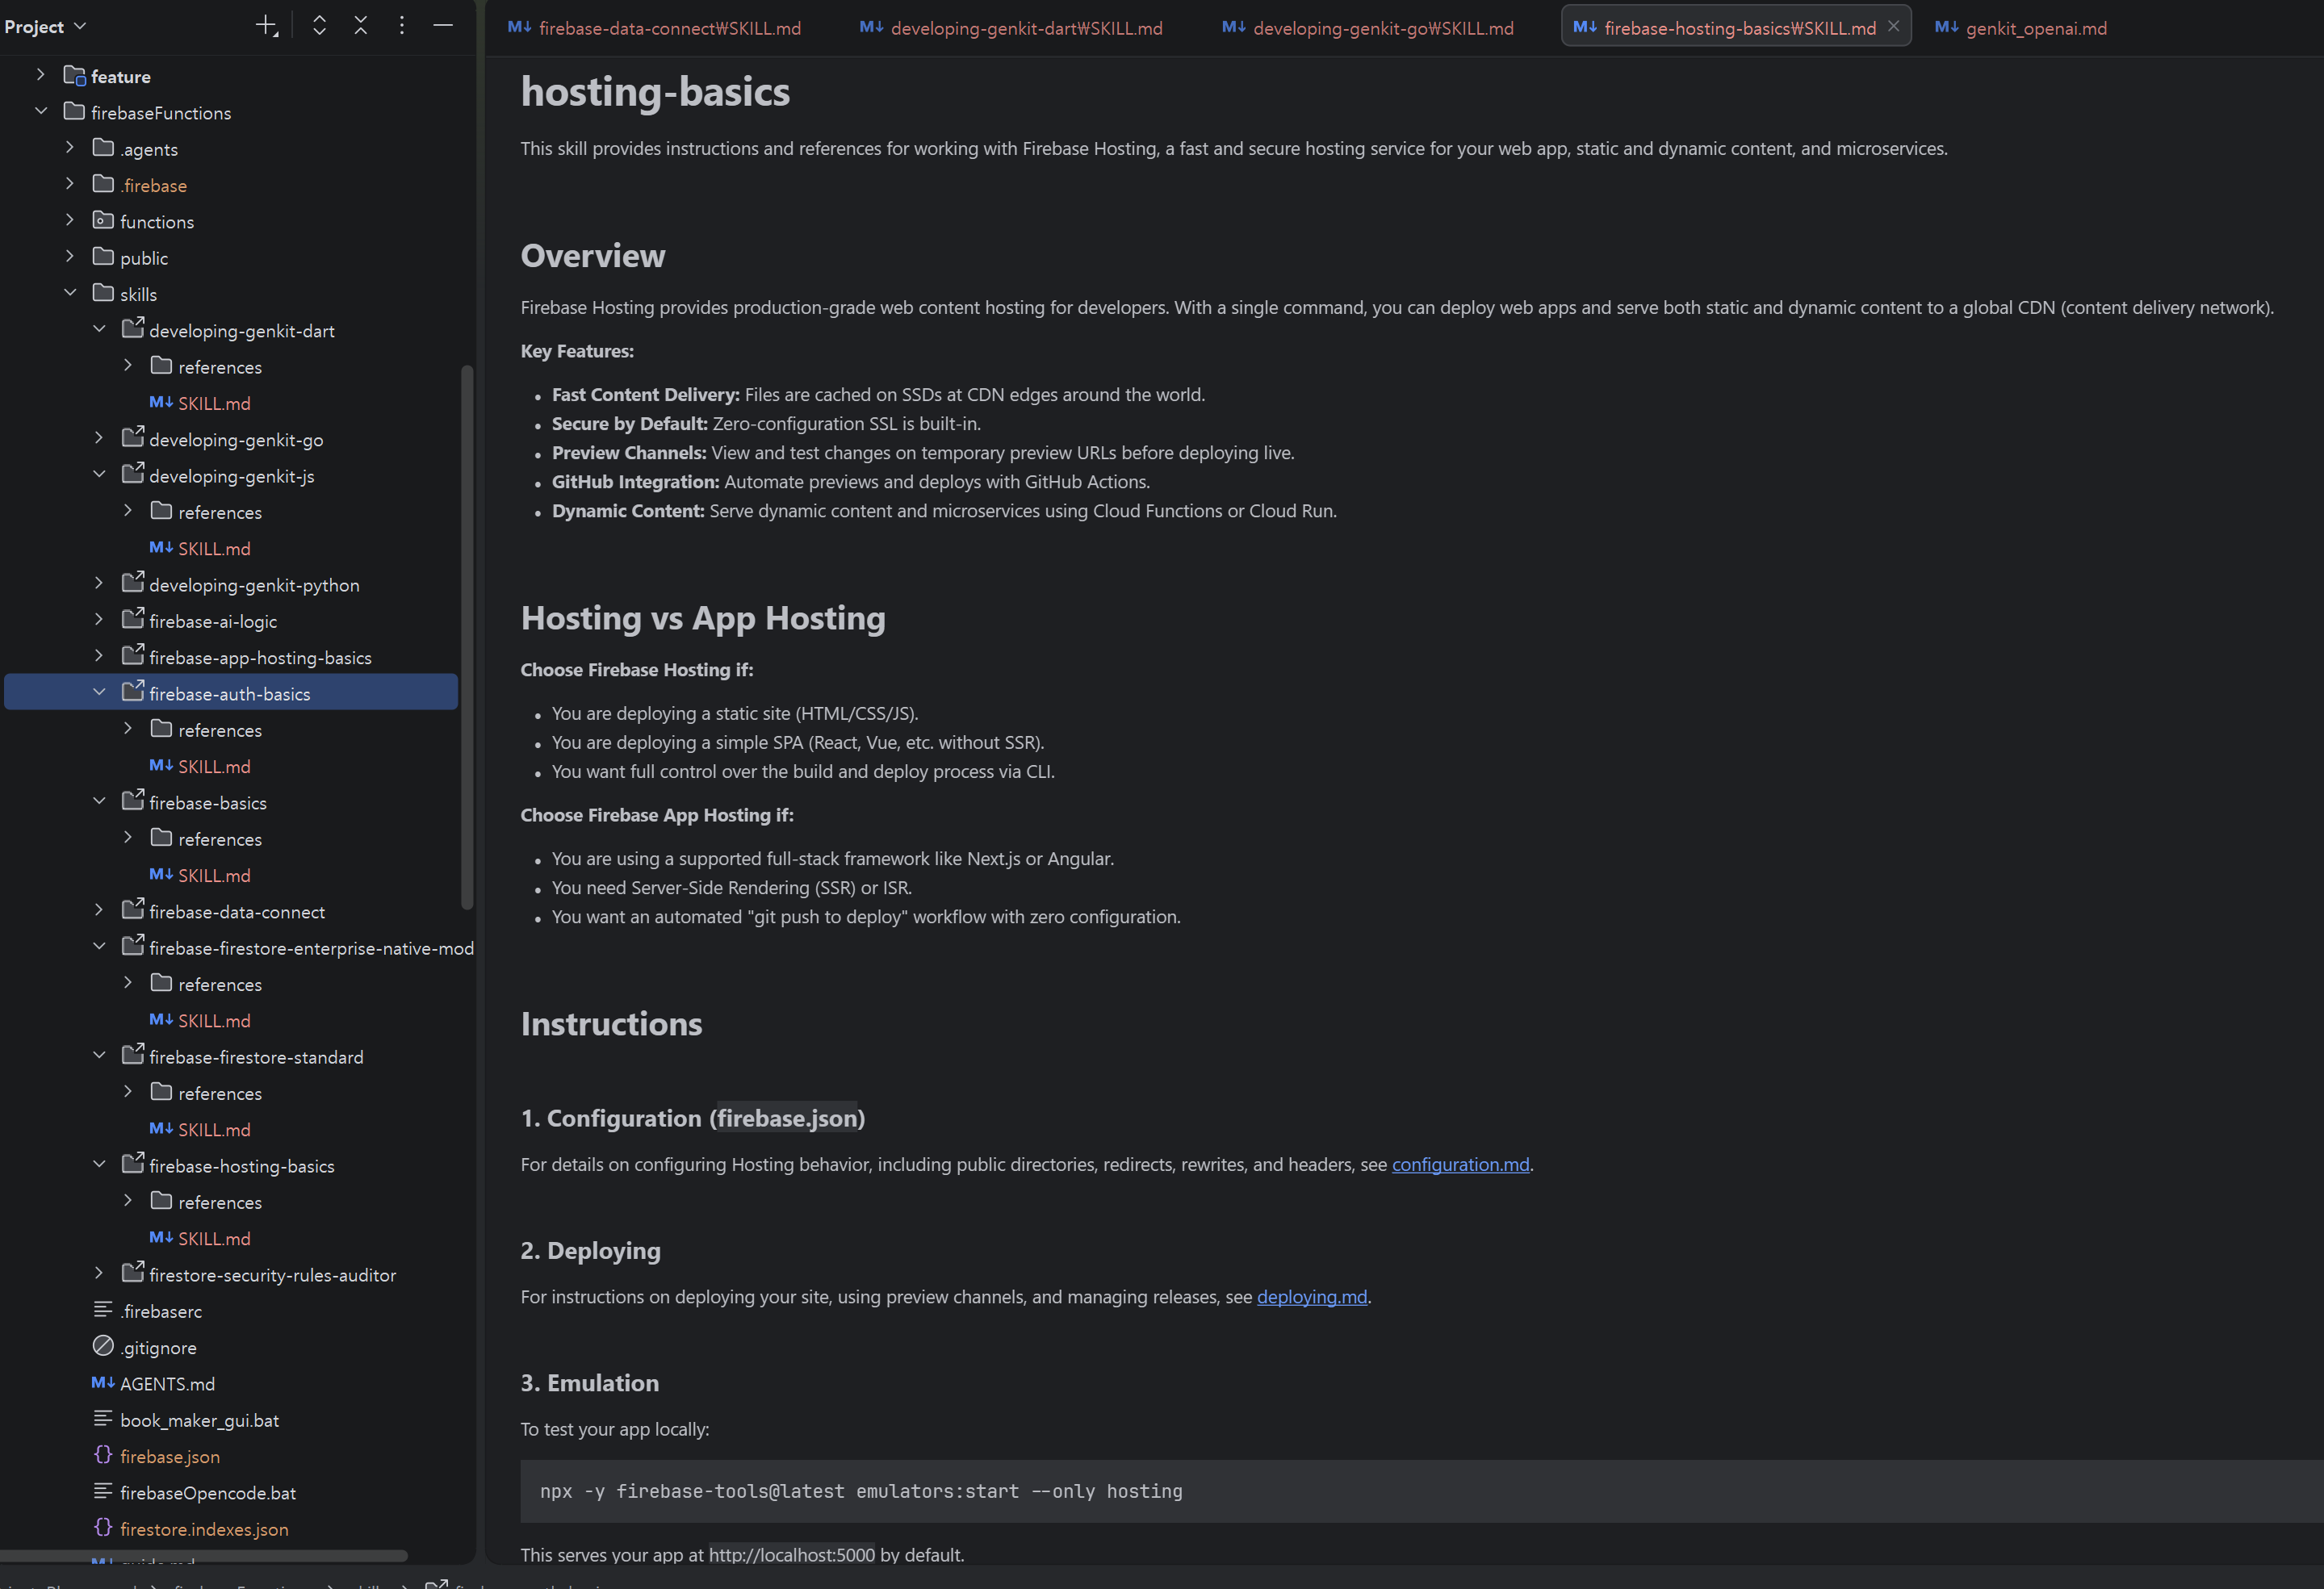Viewport: 2324px width, 1589px height.
Task: Click the Collapse All icon in Project toolbar
Action: [x=361, y=26]
